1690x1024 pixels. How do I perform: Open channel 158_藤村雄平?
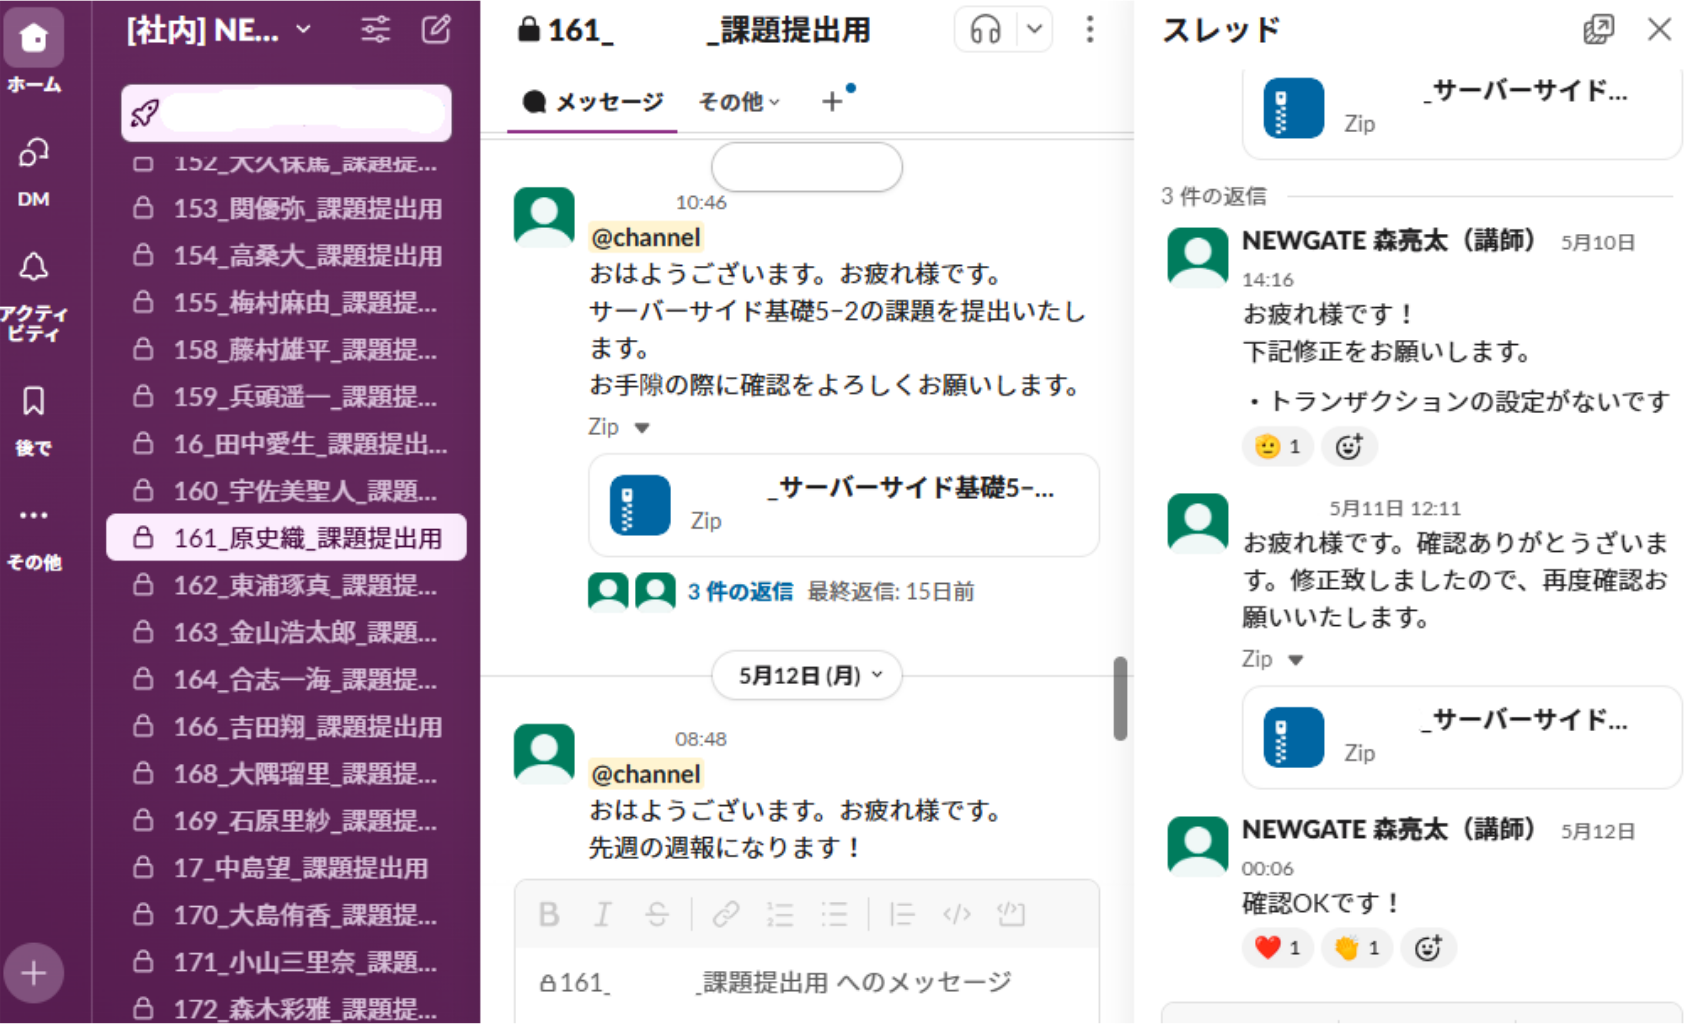click(x=286, y=349)
